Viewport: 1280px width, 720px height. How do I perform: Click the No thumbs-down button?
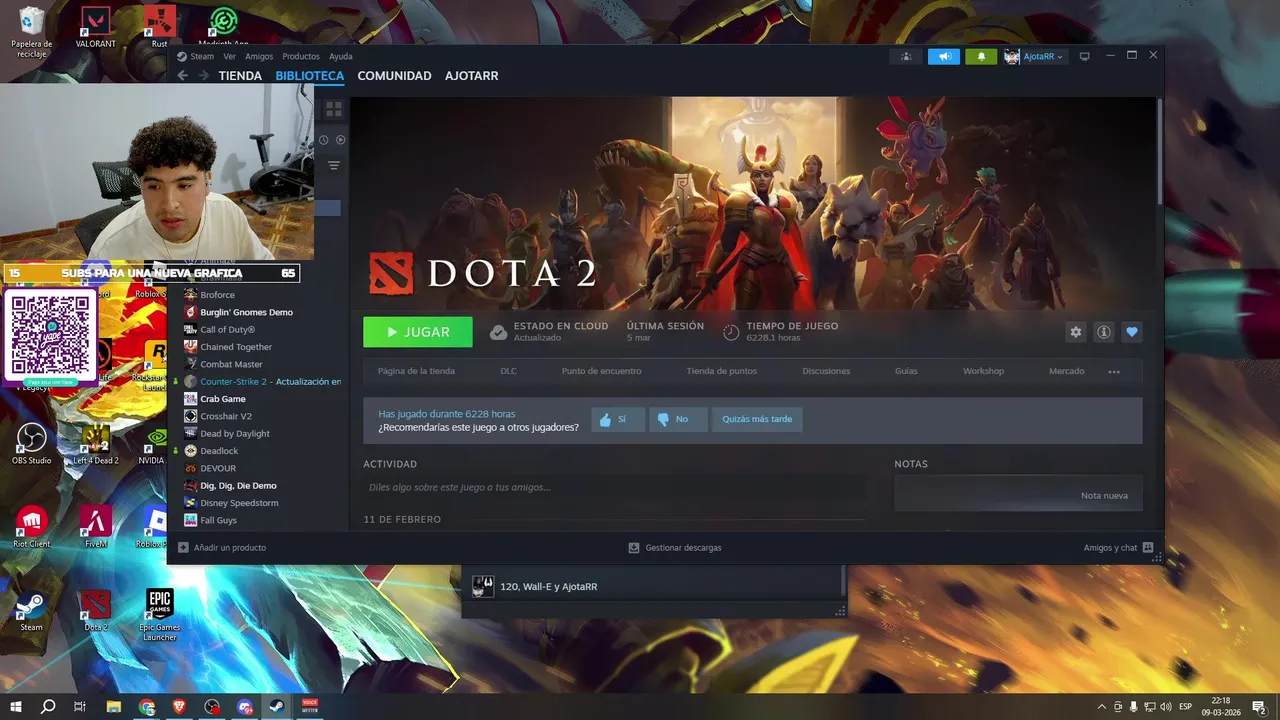(x=678, y=420)
